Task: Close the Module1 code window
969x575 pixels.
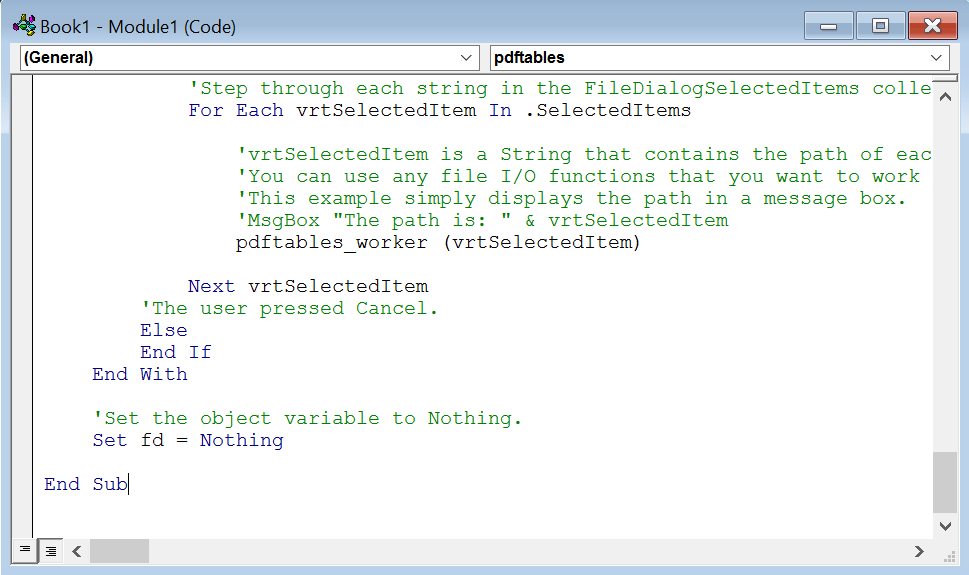Action: point(933,26)
